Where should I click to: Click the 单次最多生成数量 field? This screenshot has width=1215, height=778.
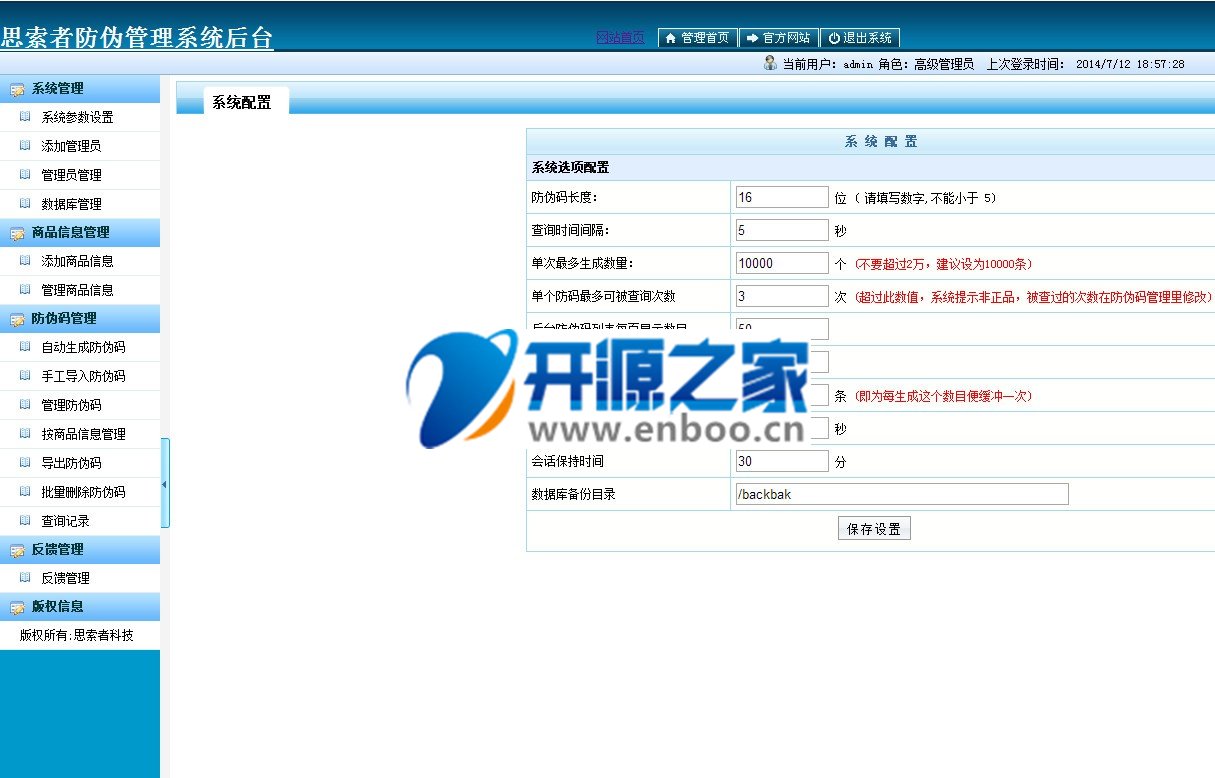pyautogui.click(x=782, y=263)
